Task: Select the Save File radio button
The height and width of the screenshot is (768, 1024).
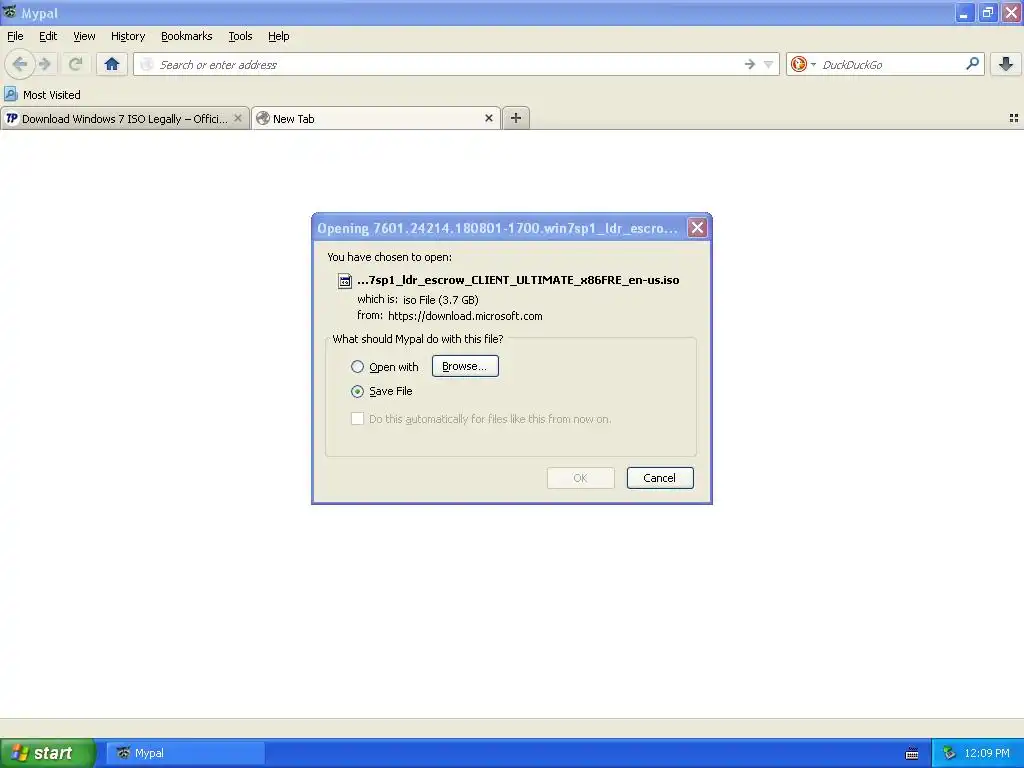Action: pos(357,391)
